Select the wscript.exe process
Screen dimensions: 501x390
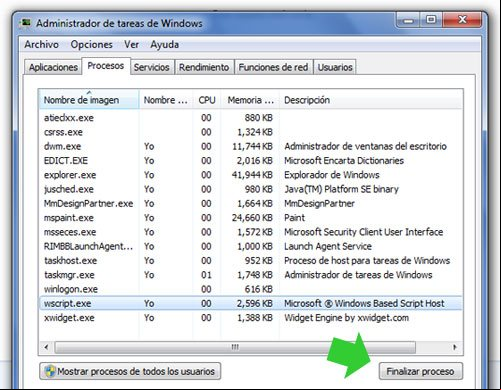251,303
